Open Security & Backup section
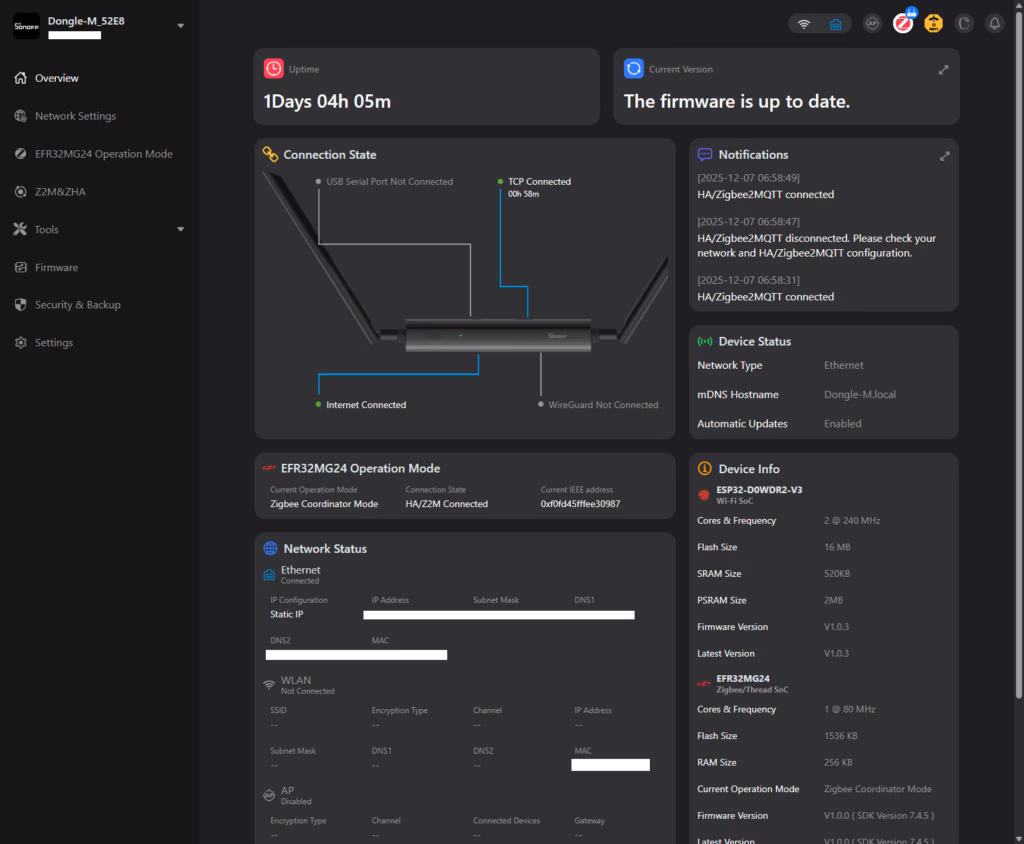 (77, 305)
